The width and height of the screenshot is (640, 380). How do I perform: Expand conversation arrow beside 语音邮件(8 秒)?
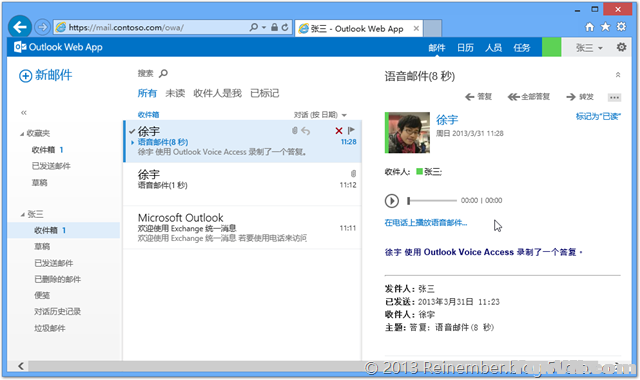[x=133, y=142]
